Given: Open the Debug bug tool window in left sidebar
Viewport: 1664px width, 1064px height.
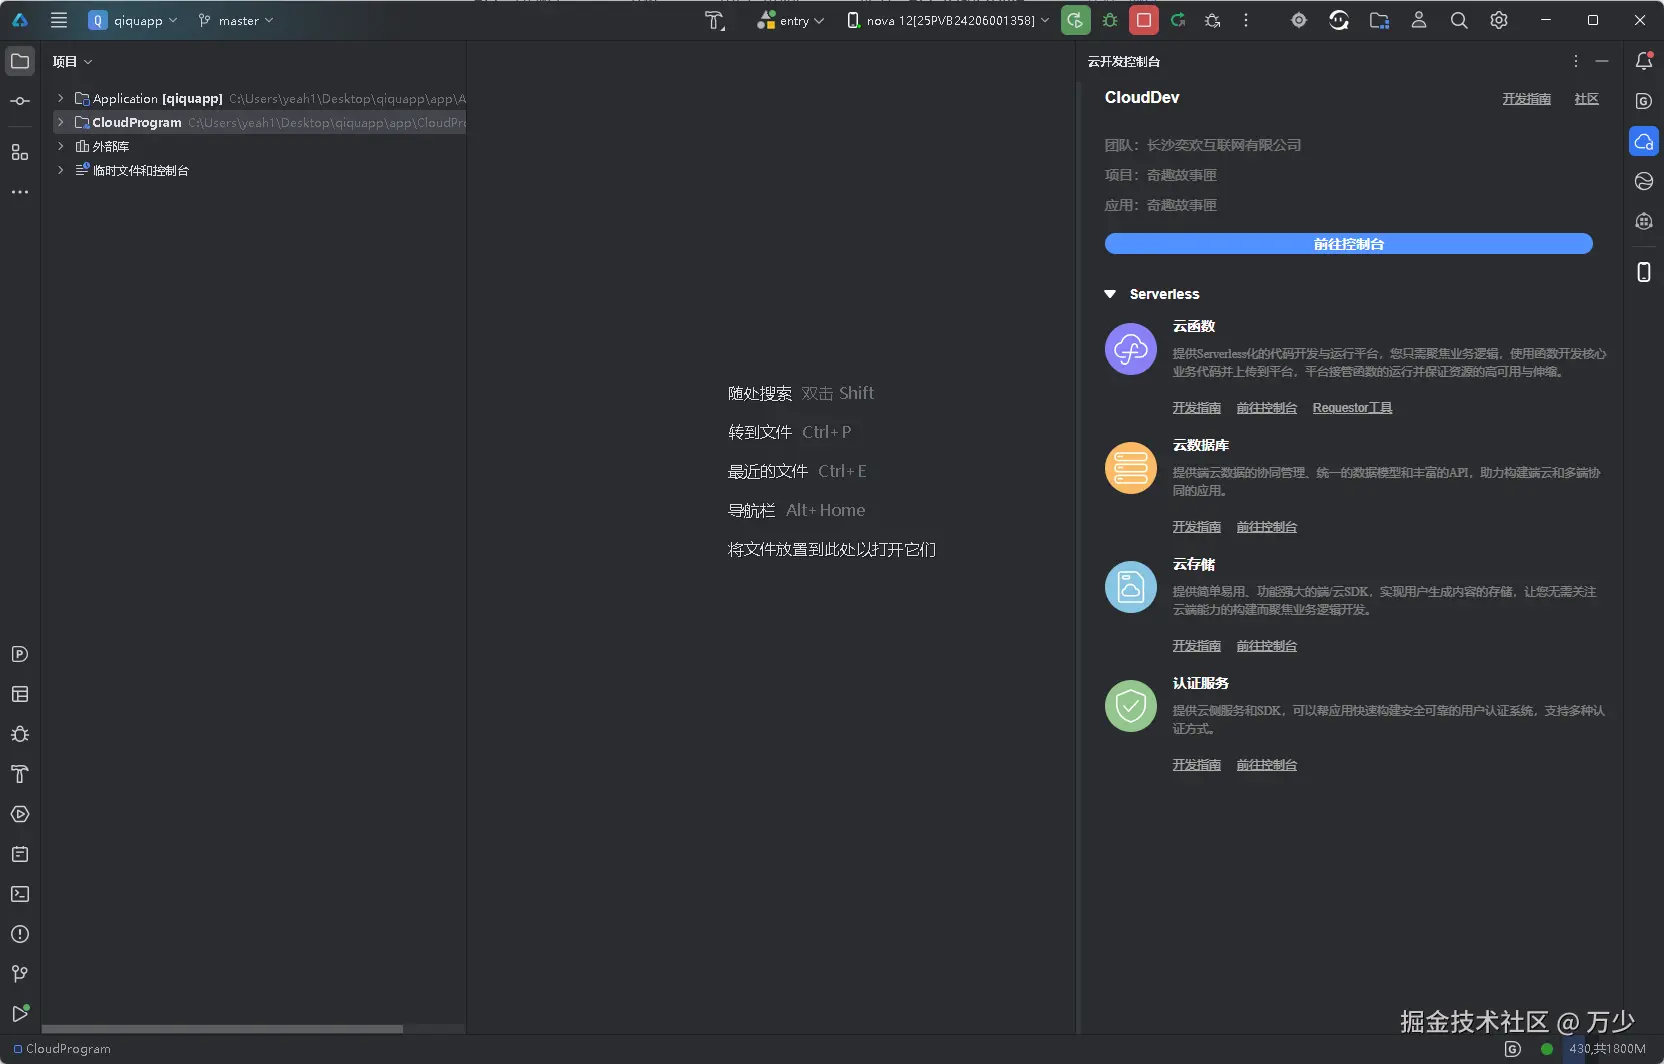Looking at the screenshot, I should pyautogui.click(x=20, y=734).
